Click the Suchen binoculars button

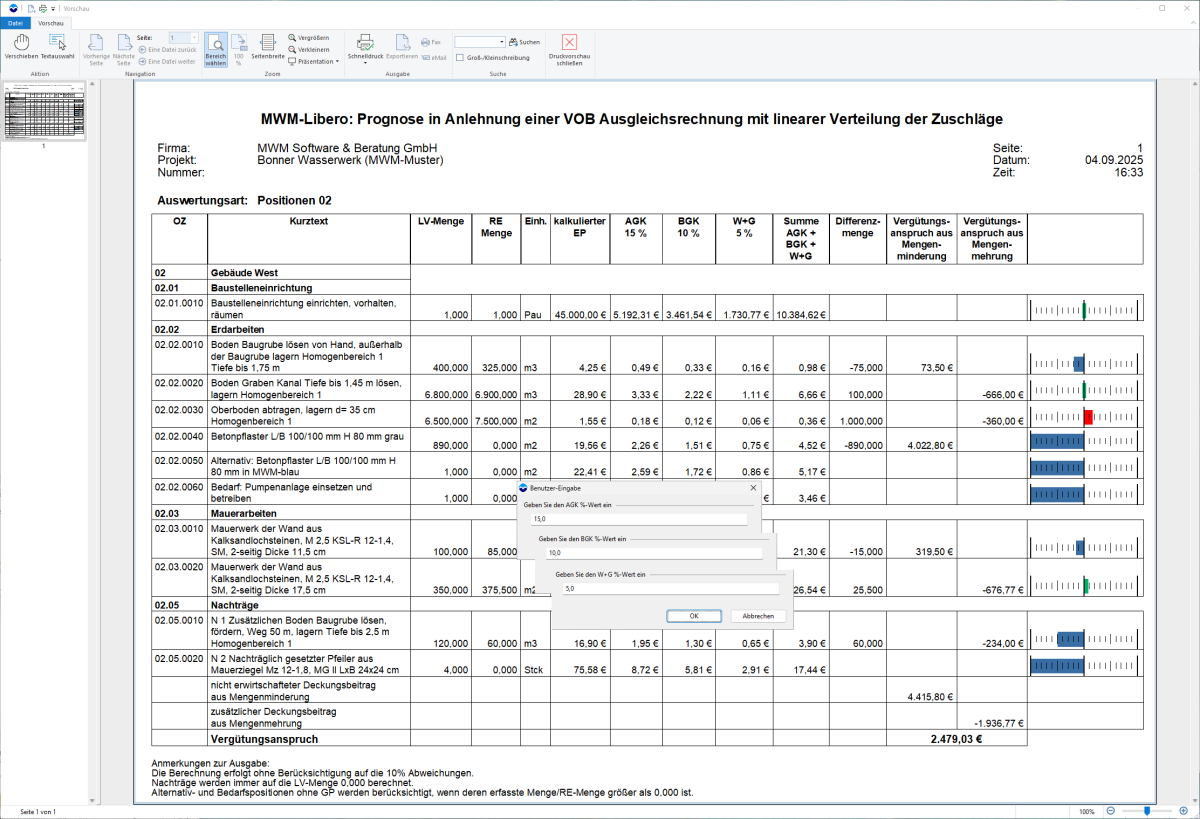coord(524,42)
